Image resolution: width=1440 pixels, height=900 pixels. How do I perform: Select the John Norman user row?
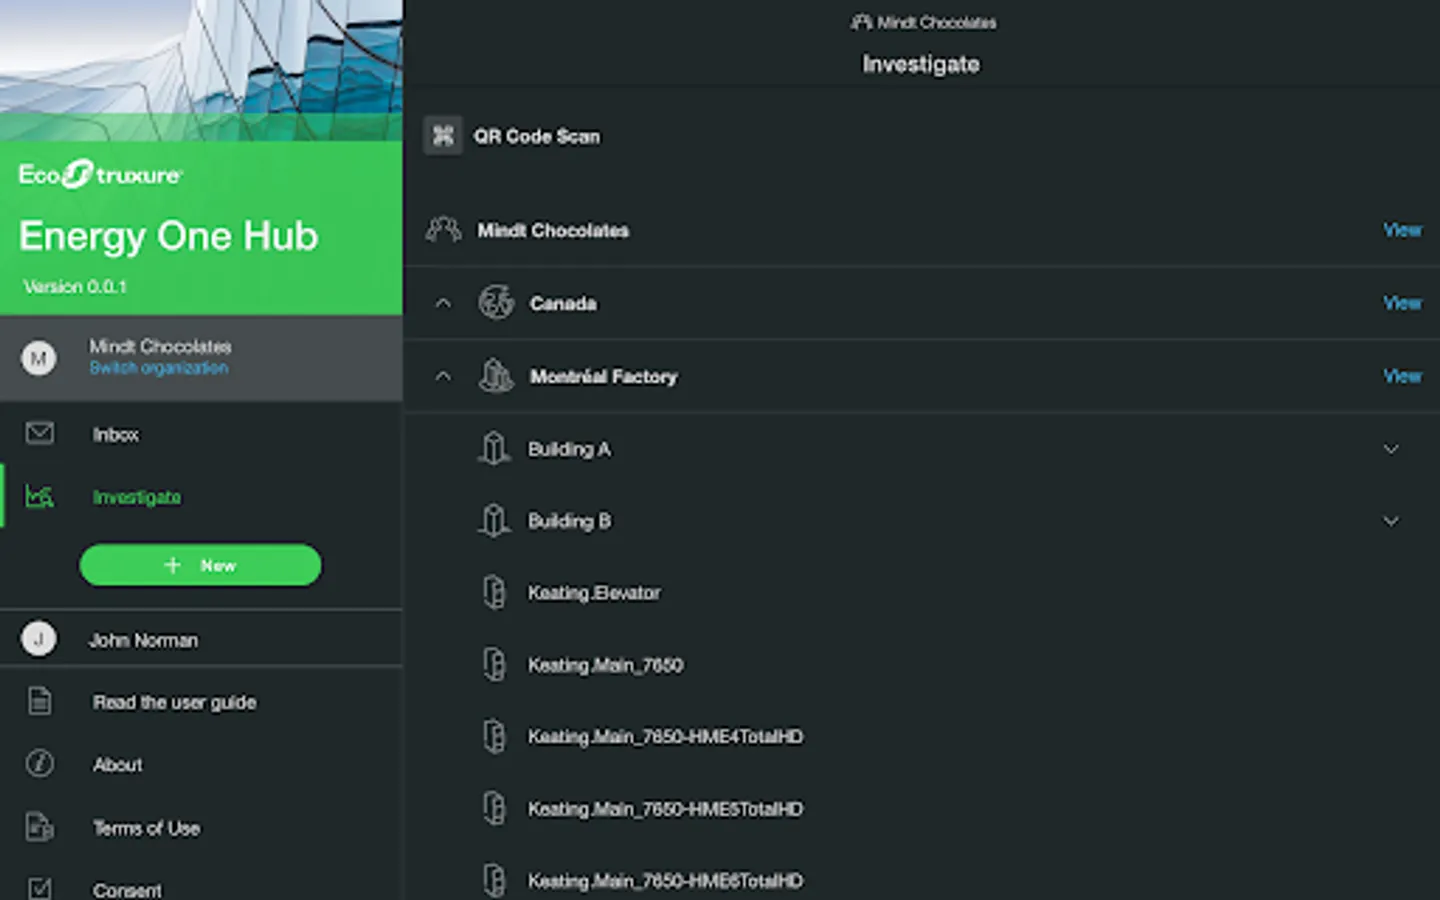point(201,638)
